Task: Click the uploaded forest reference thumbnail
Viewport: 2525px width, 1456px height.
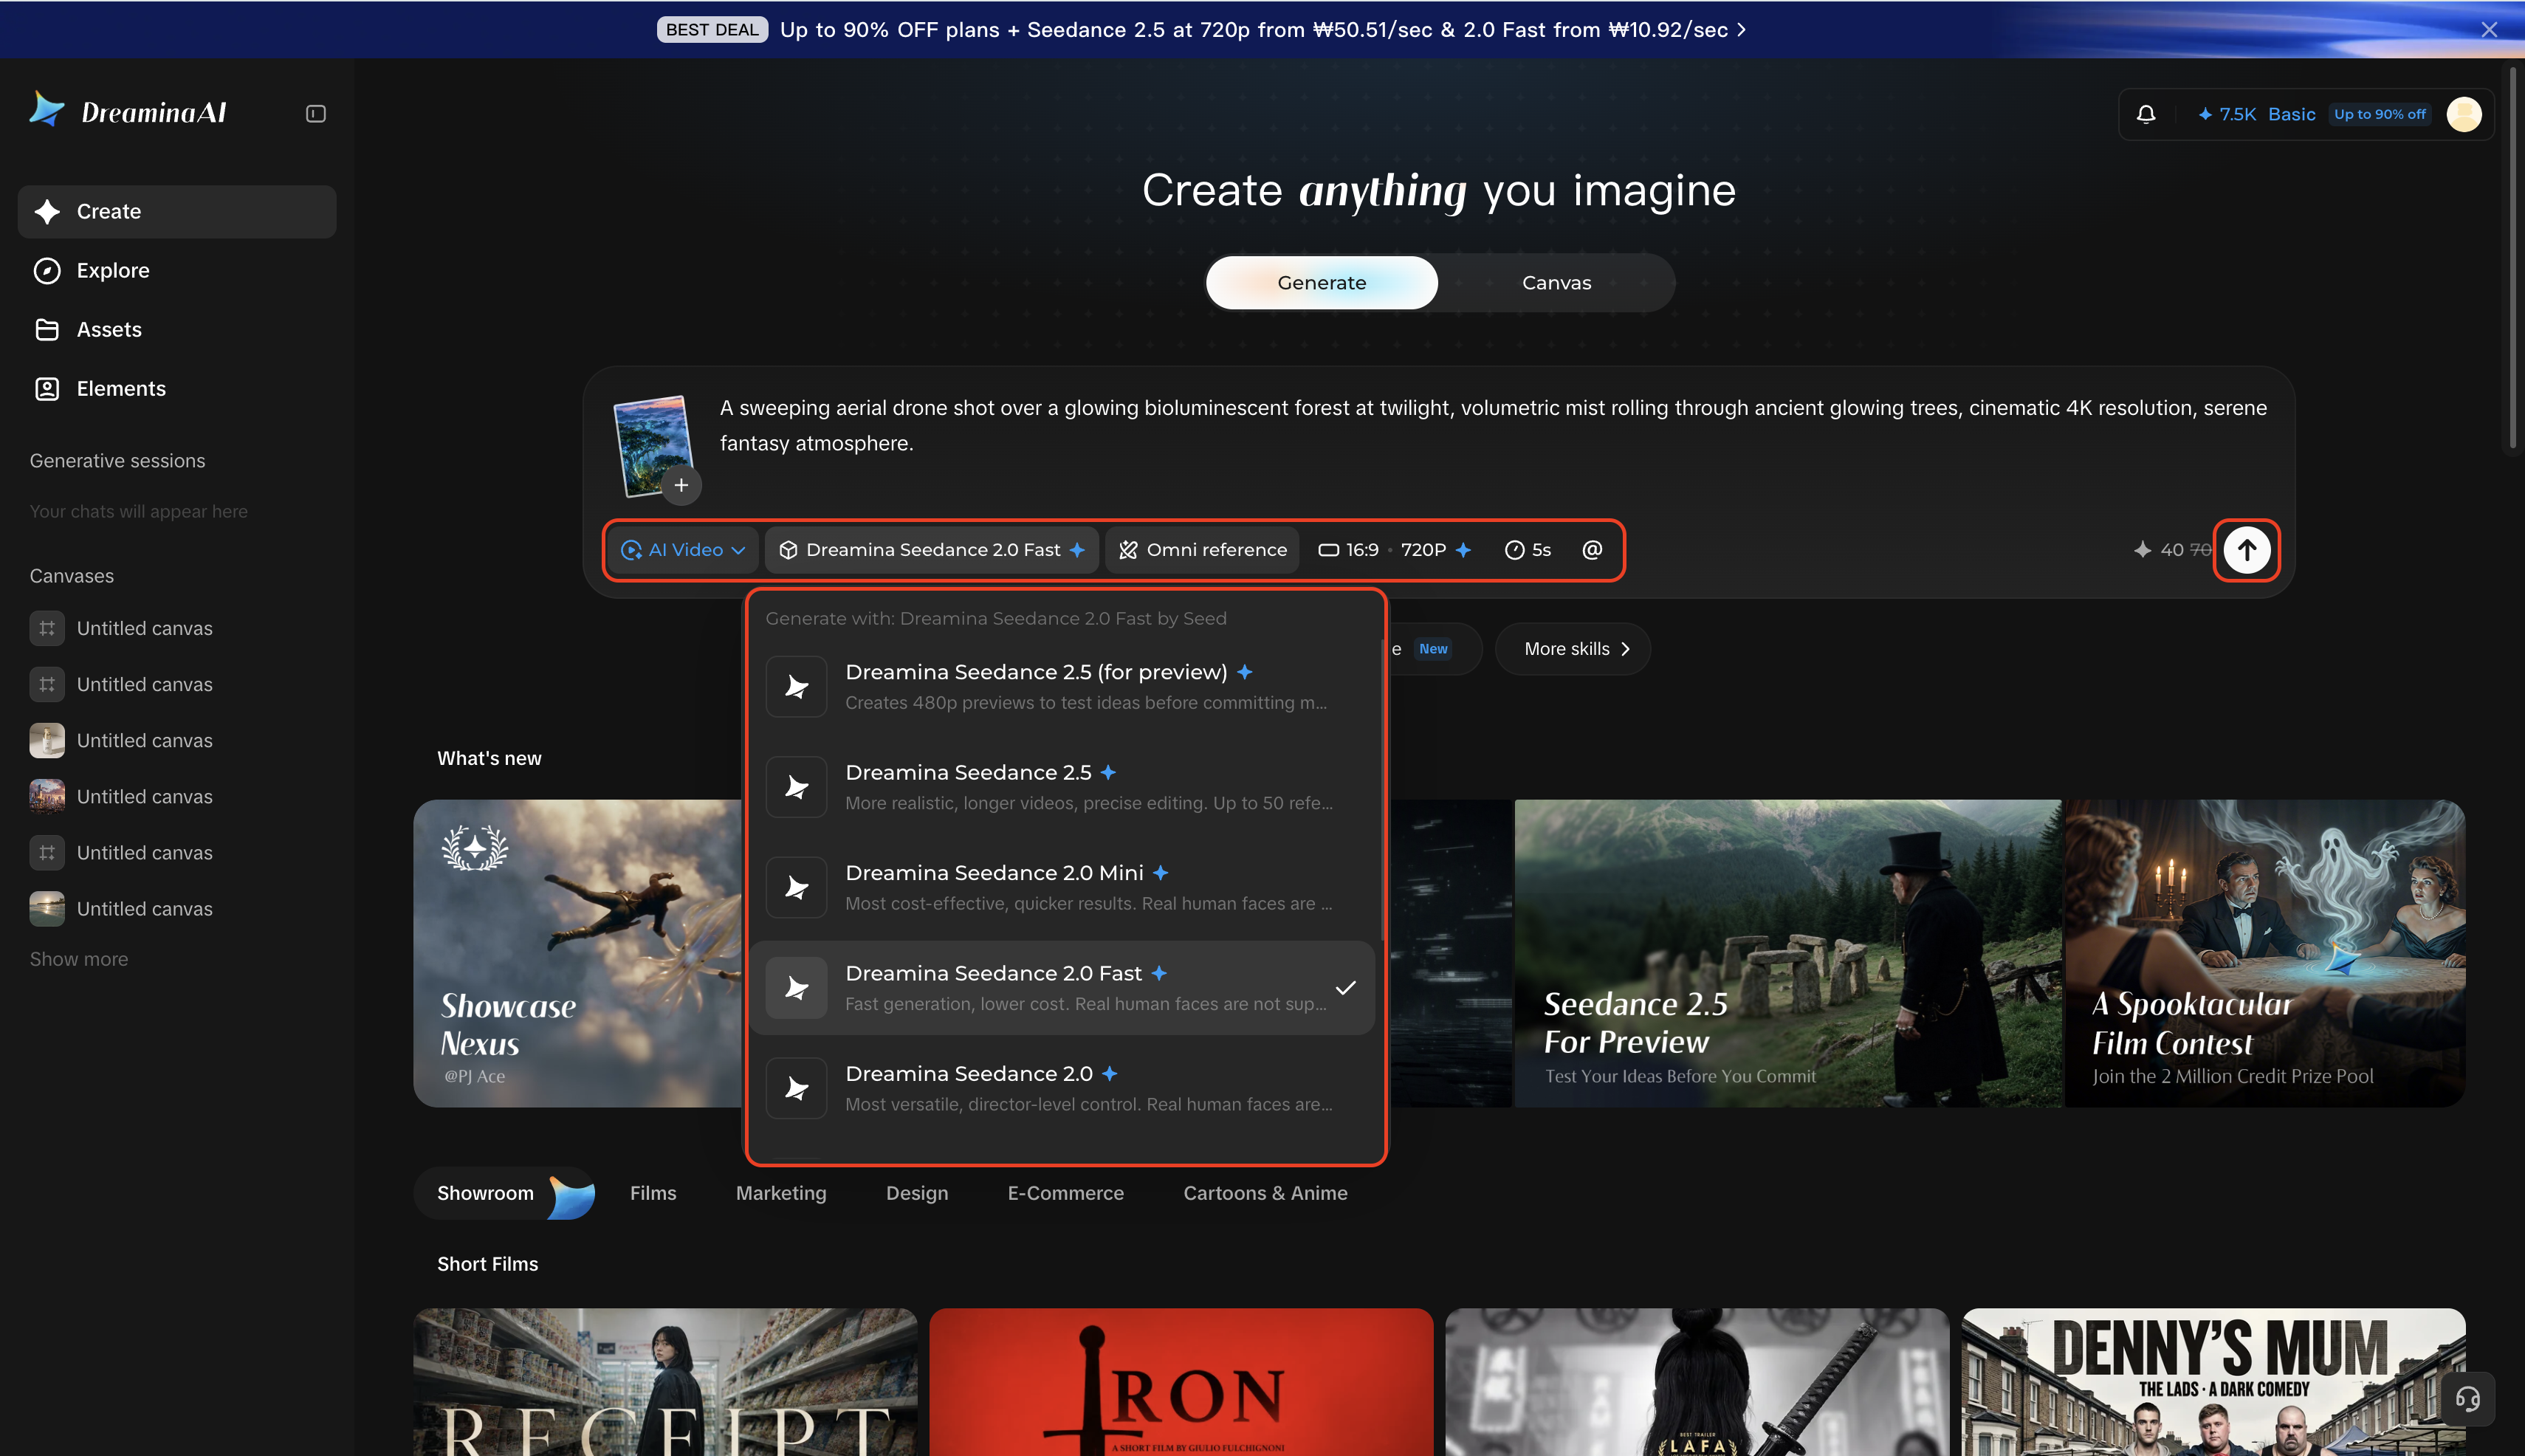Action: pos(652,445)
